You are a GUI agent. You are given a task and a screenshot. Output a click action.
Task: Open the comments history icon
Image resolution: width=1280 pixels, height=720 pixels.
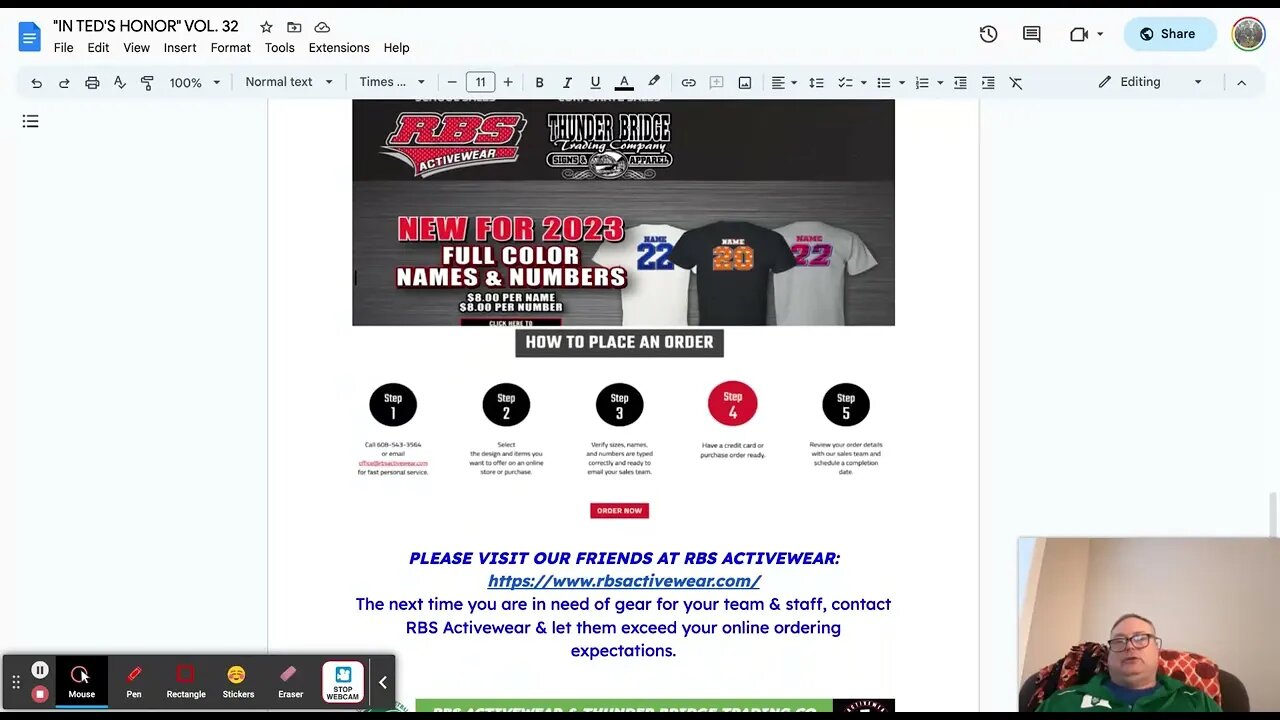point(1032,34)
